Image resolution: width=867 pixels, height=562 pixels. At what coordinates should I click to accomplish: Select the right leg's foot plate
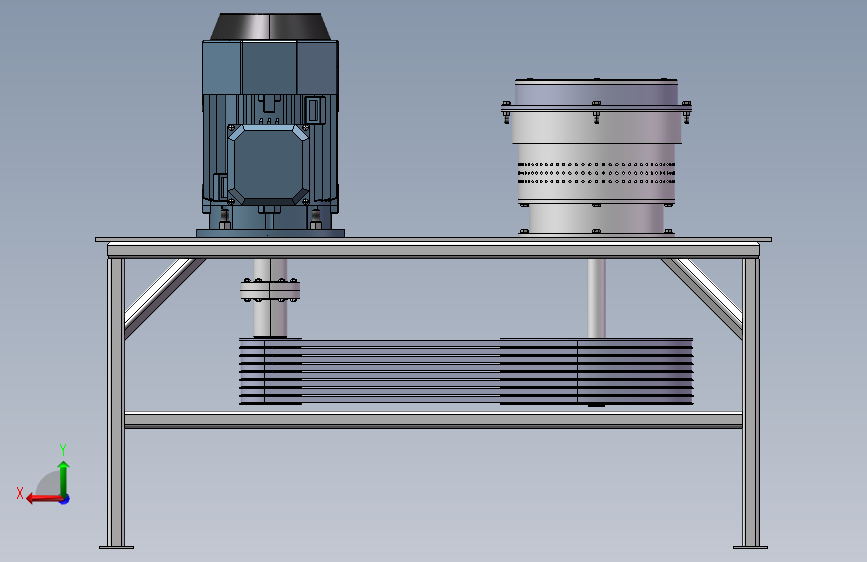tap(750, 548)
